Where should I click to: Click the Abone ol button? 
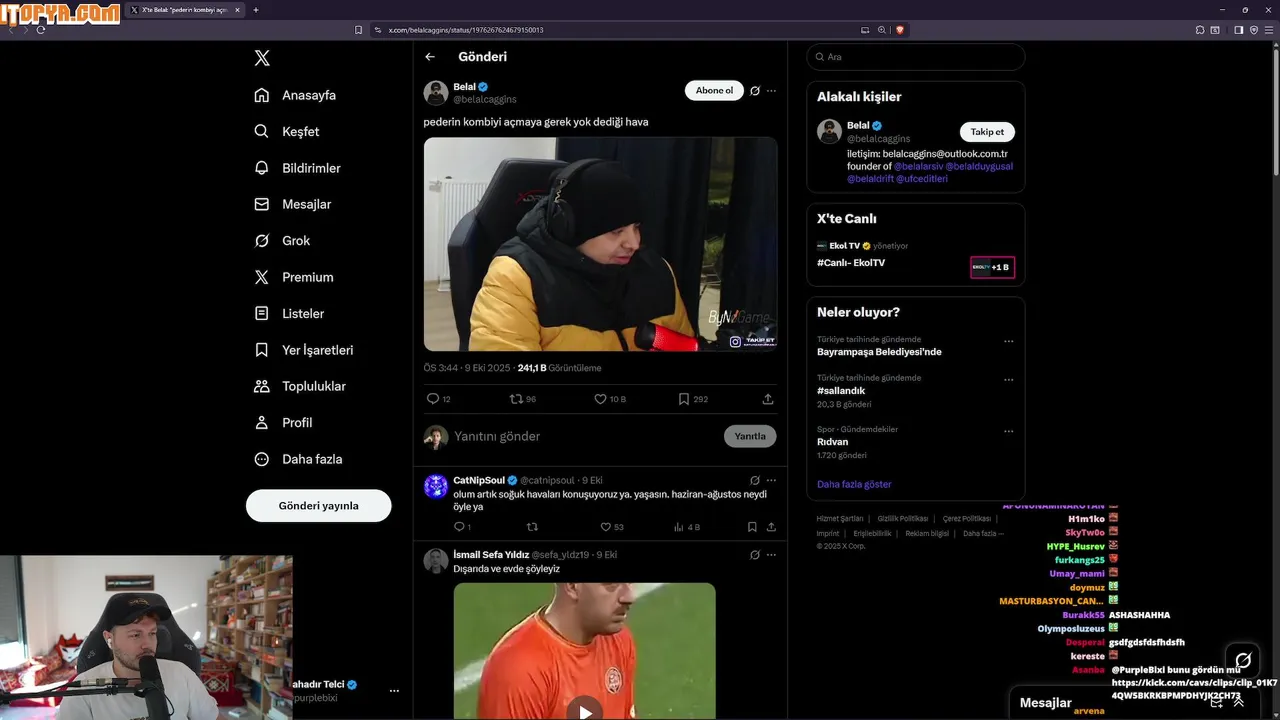(714, 91)
